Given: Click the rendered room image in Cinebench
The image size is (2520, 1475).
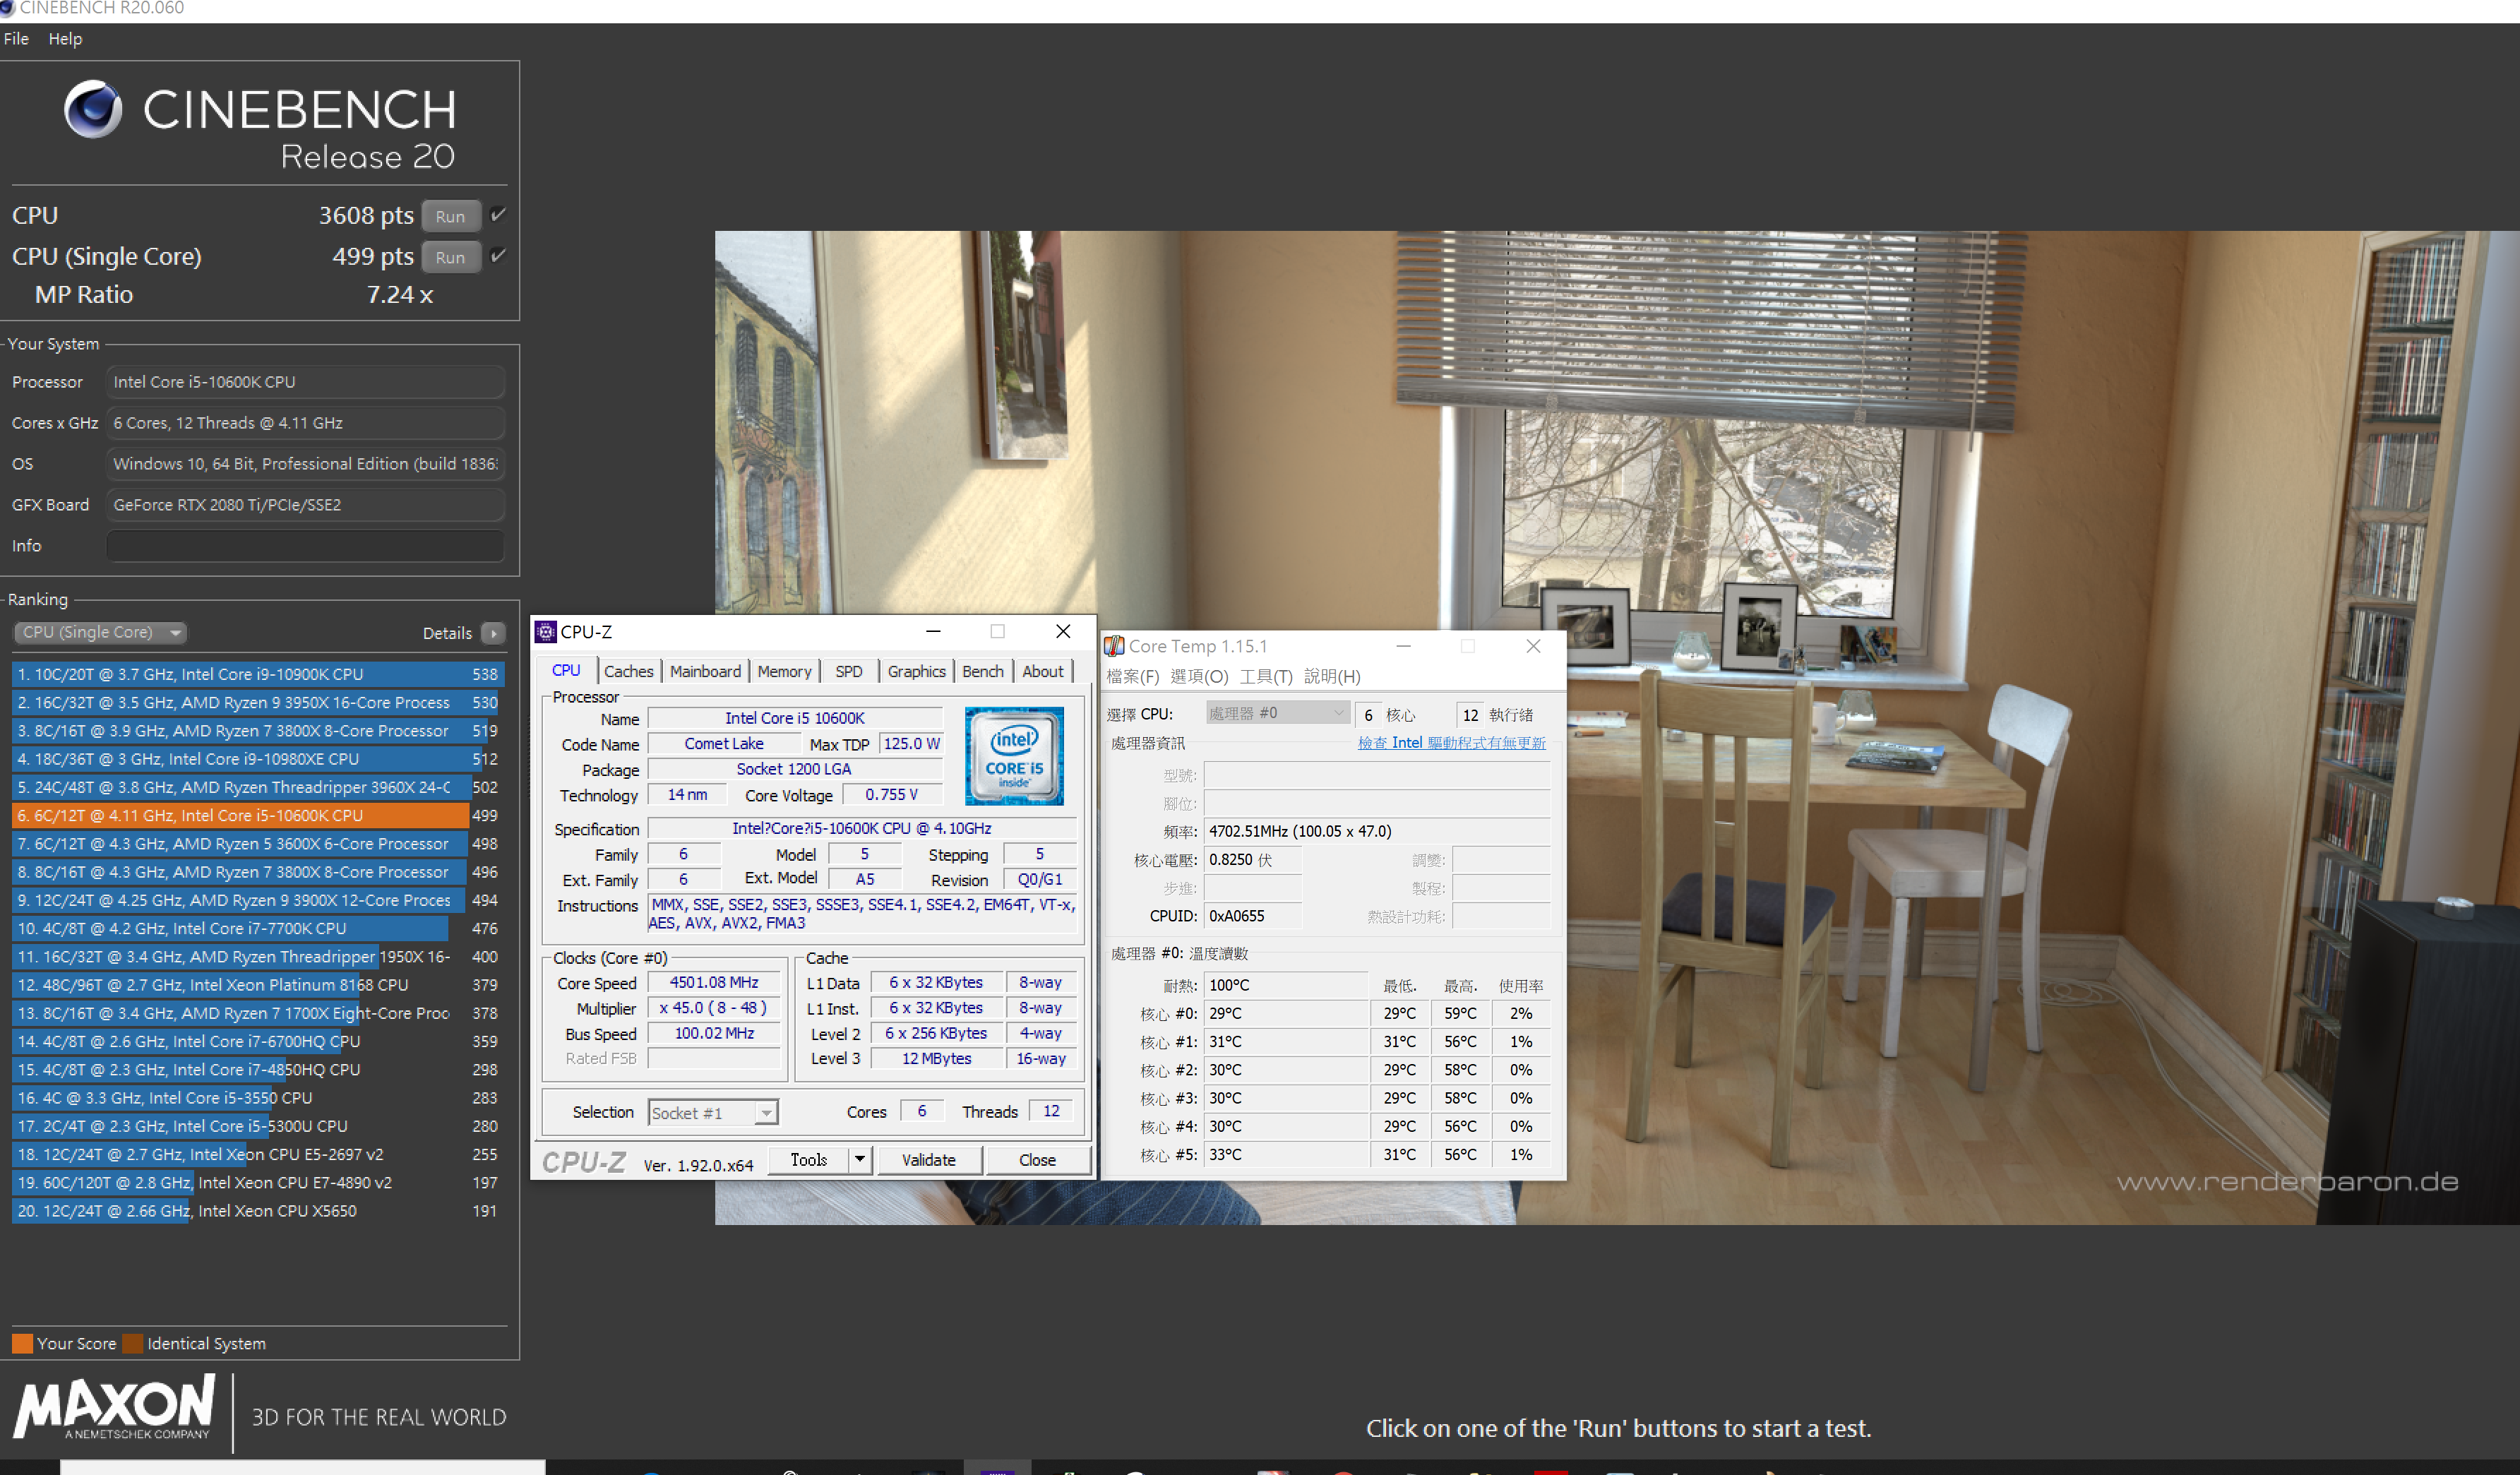Looking at the screenshot, I should [x=1617, y=727].
